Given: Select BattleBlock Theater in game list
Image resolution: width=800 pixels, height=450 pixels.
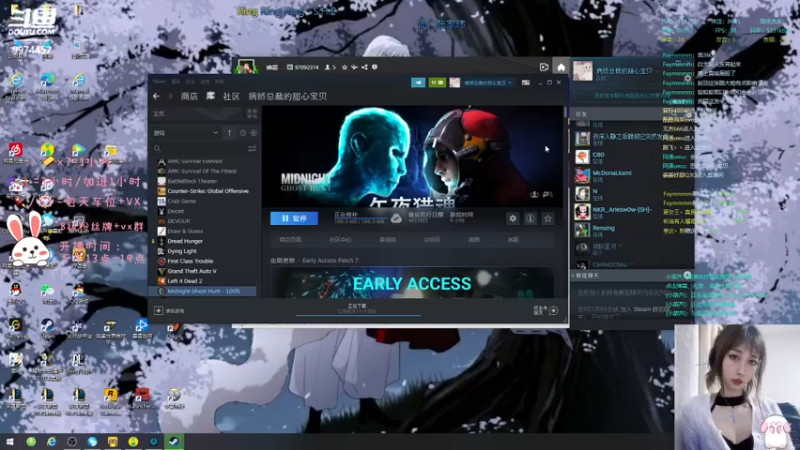Looking at the screenshot, I should pos(192,181).
